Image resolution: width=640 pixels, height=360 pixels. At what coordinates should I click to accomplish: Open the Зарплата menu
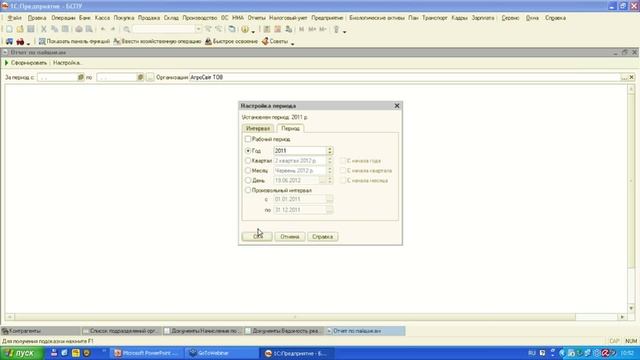pyautogui.click(x=483, y=18)
